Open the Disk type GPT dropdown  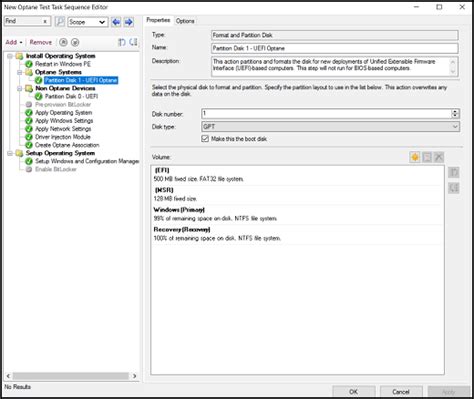pos(330,127)
